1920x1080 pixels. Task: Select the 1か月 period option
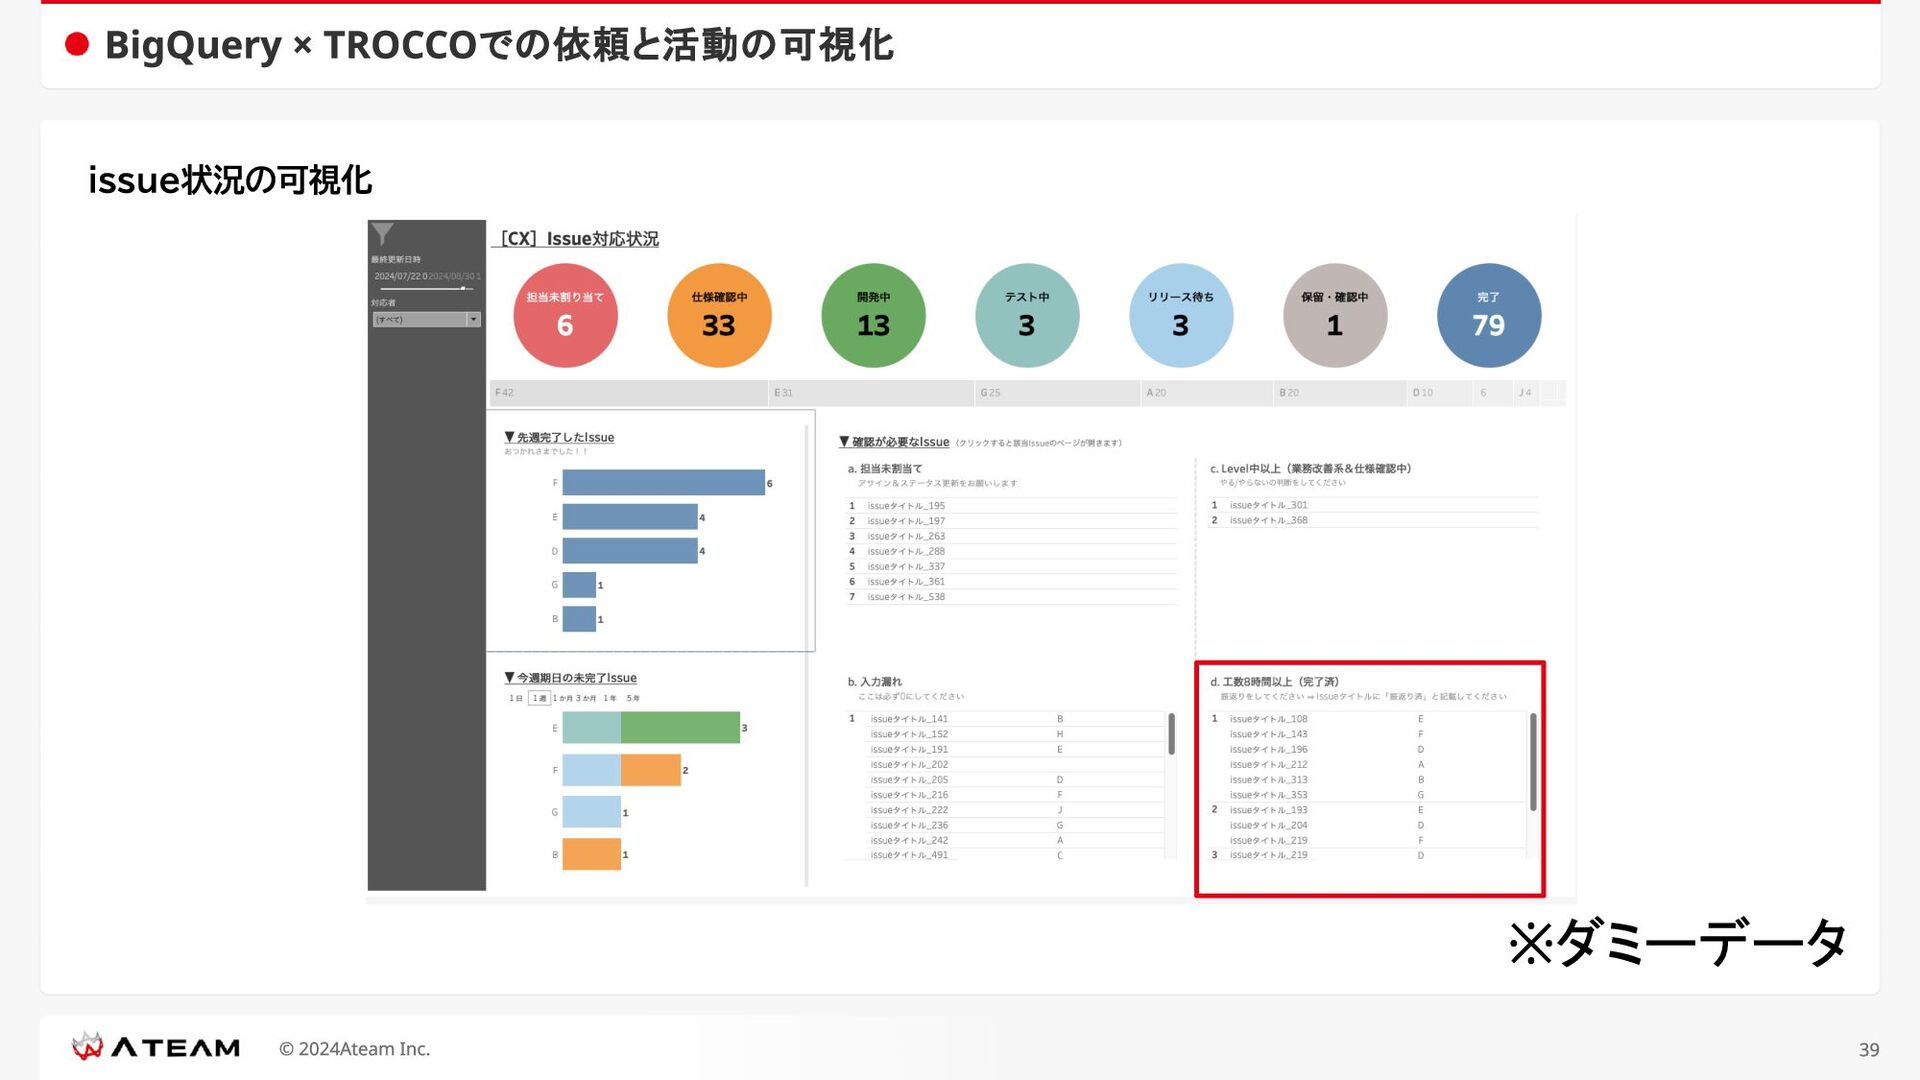pos(563,698)
